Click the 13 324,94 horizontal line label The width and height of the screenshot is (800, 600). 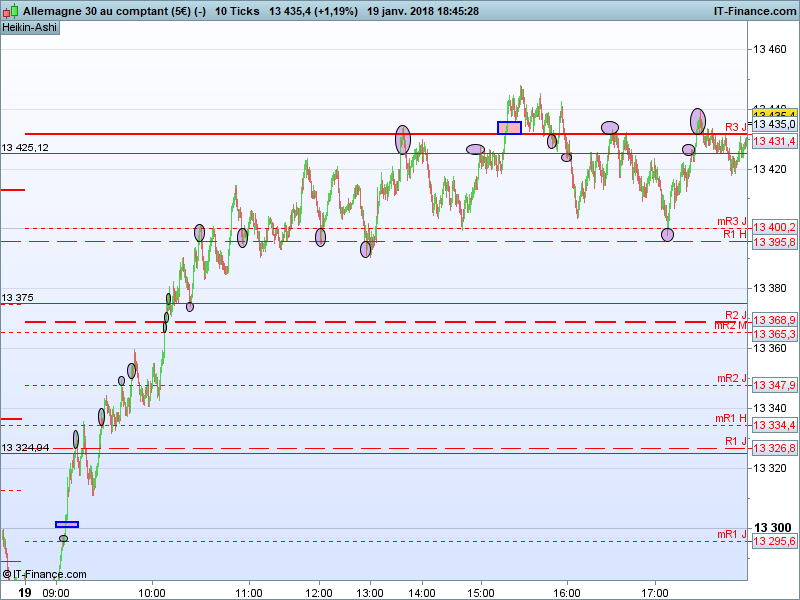[x=25, y=447]
